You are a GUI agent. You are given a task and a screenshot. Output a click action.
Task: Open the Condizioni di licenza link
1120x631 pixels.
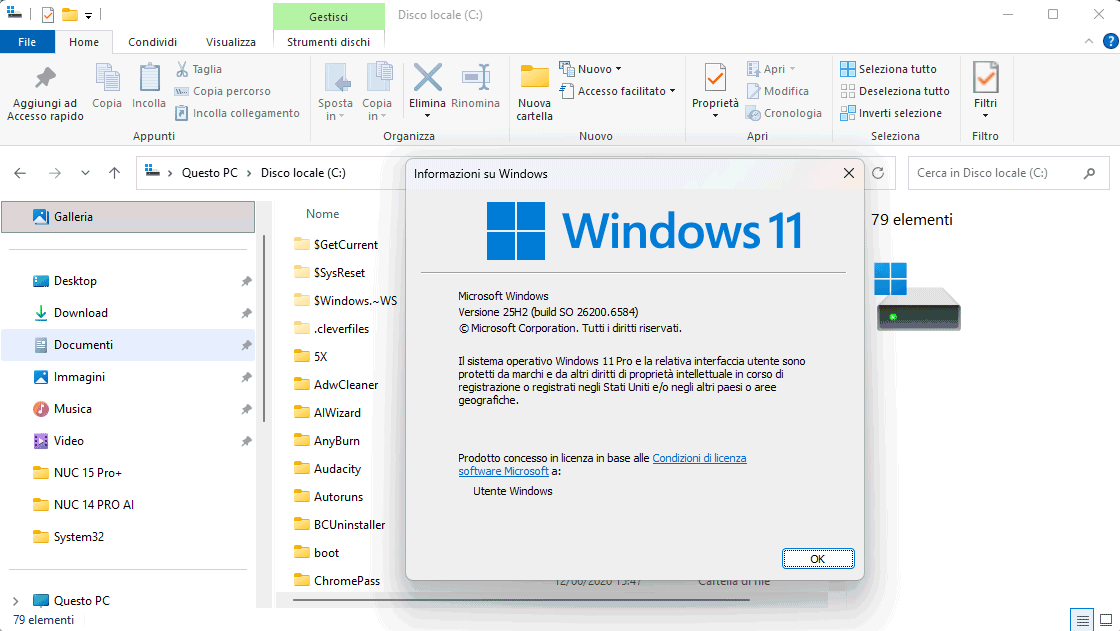pyautogui.click(x=699, y=457)
